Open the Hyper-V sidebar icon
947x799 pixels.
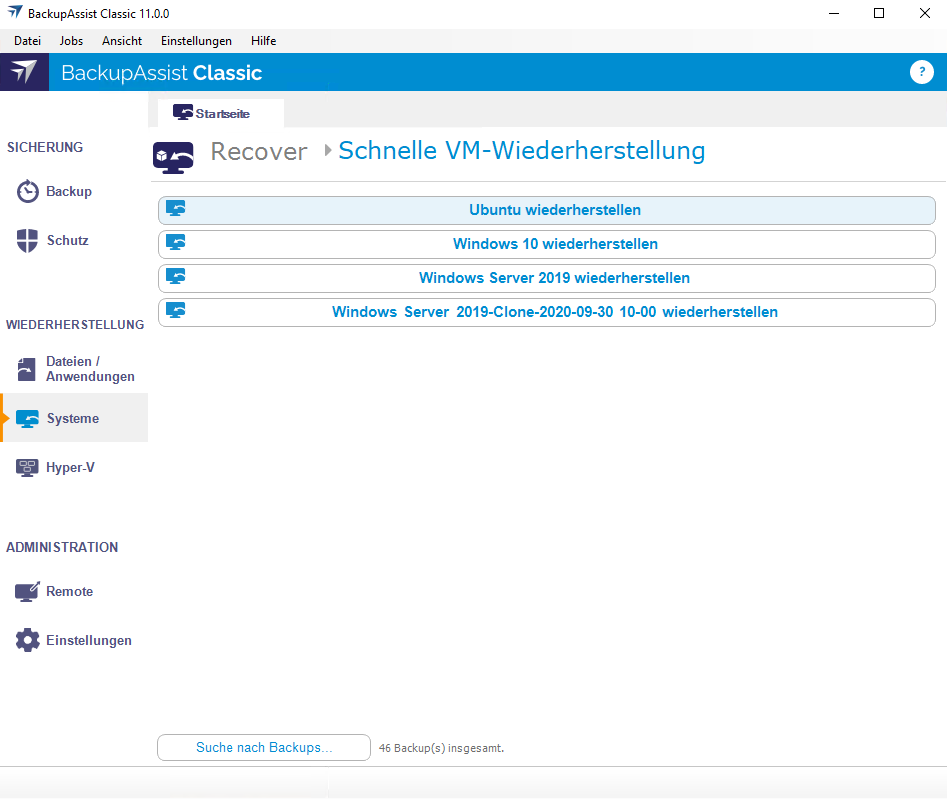[x=28, y=468]
